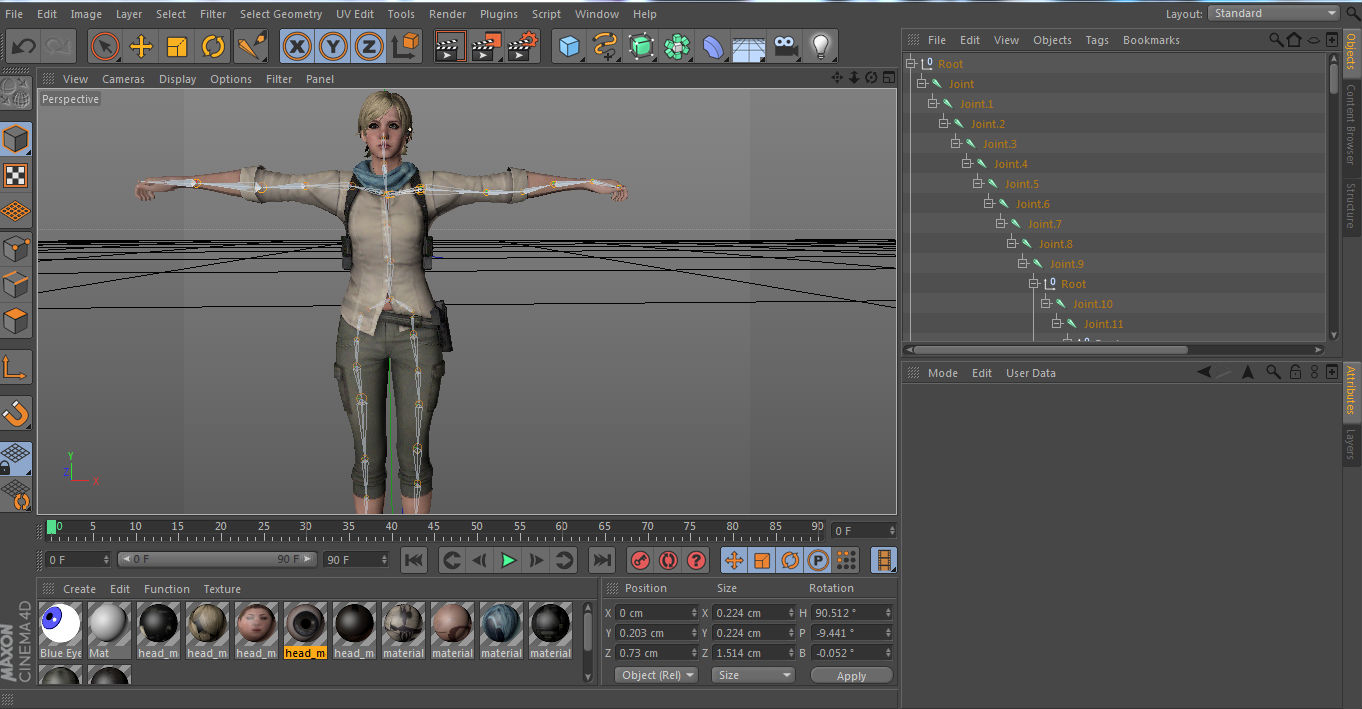
Task: Add a cube primitive object
Action: (x=569, y=47)
